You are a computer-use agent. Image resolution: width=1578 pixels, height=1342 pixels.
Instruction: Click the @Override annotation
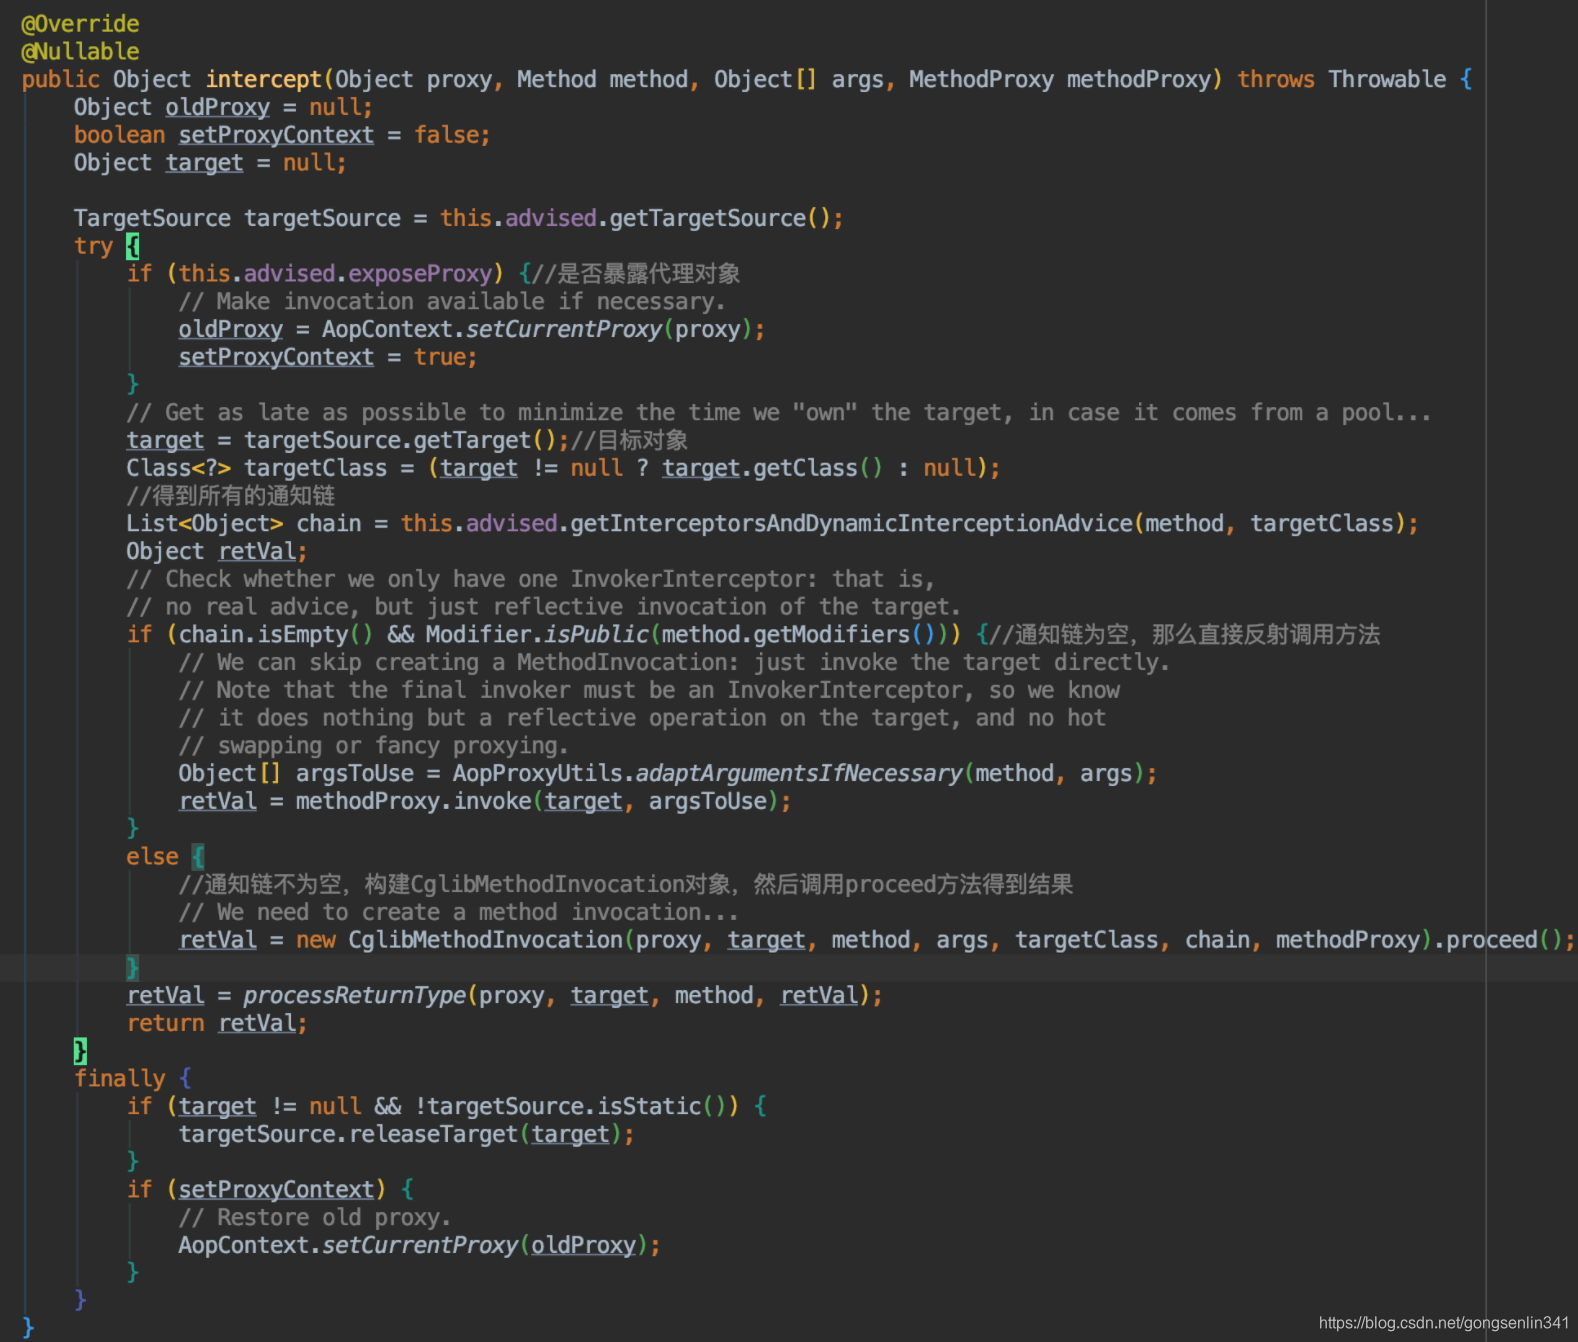click(80, 23)
